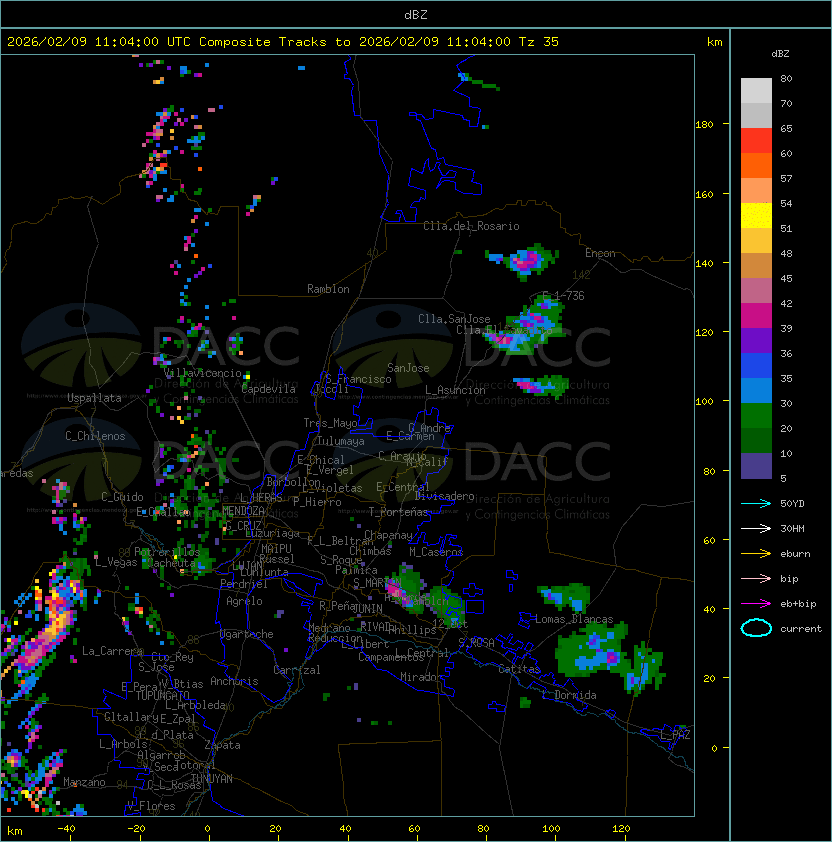The image size is (832, 842).
Task: Click the magenta eb+bip arrow symbol
Action: click(756, 604)
